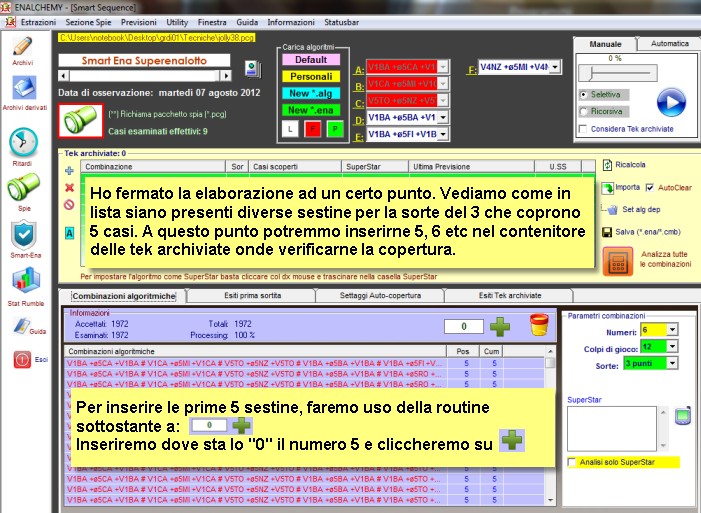Open the Sezione Spie menu
Screen dimensions: 701x513
[x=88, y=22]
